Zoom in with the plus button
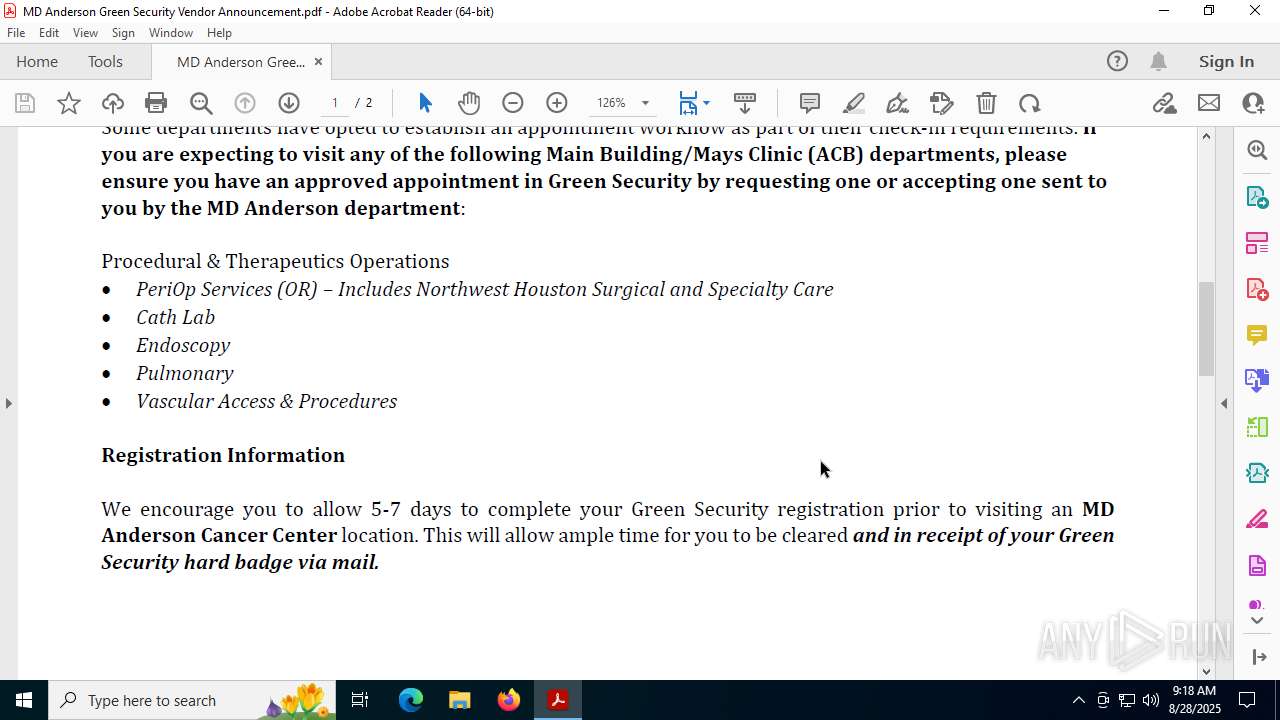 (557, 103)
